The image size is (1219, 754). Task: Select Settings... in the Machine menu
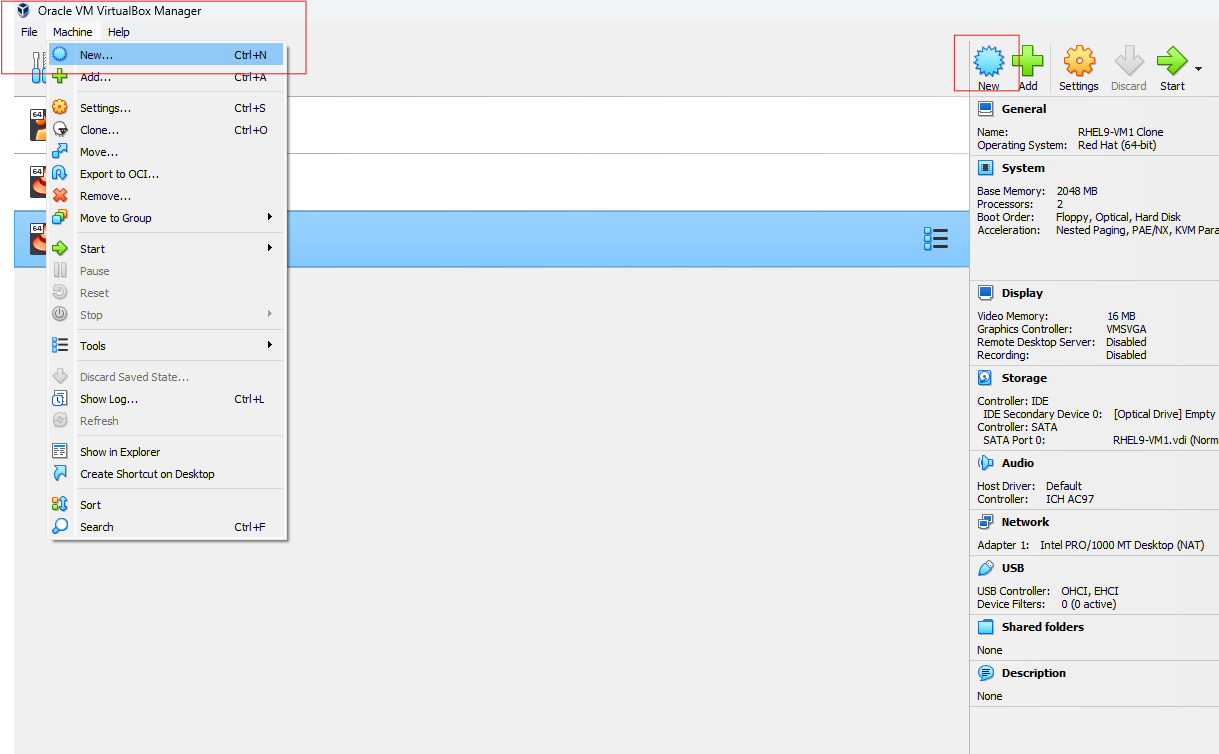point(167,108)
